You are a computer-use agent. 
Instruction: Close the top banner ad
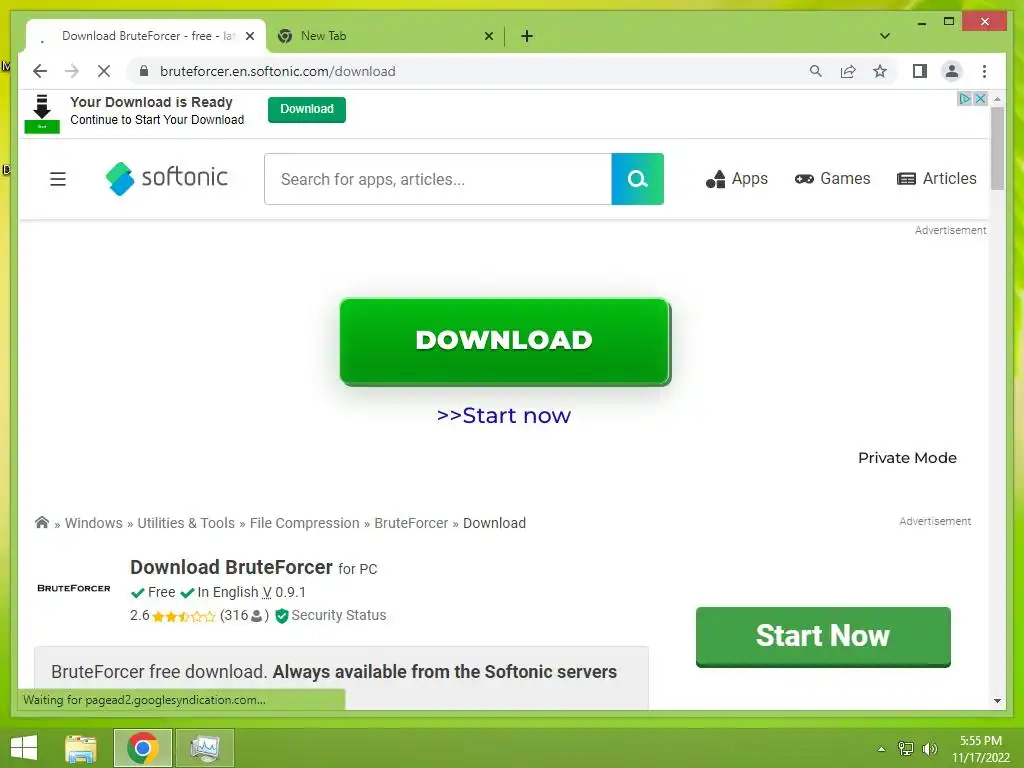(980, 99)
